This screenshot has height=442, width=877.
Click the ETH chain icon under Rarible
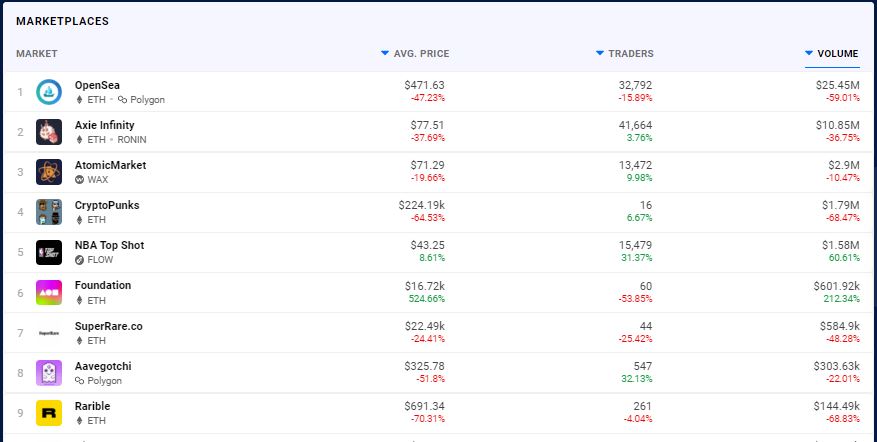79,420
